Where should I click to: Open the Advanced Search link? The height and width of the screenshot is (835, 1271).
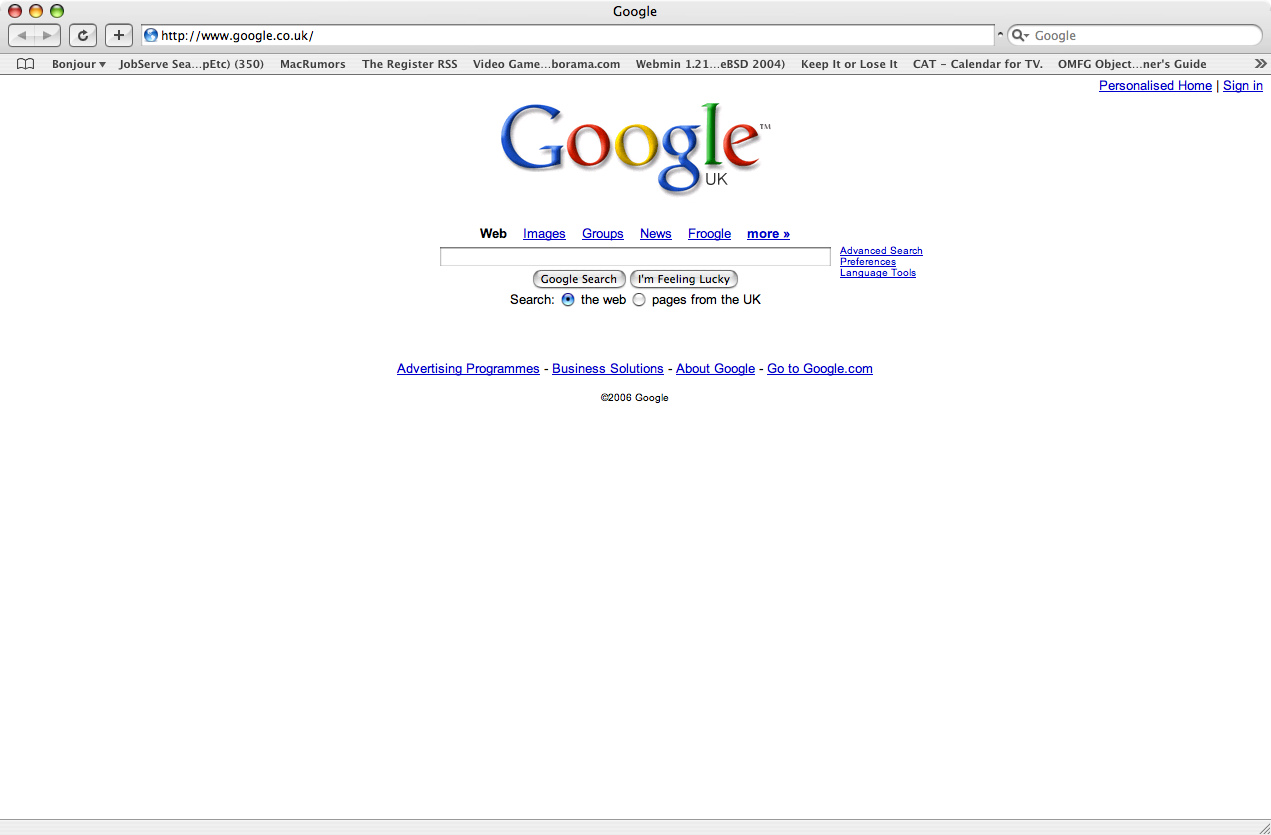[881, 251]
